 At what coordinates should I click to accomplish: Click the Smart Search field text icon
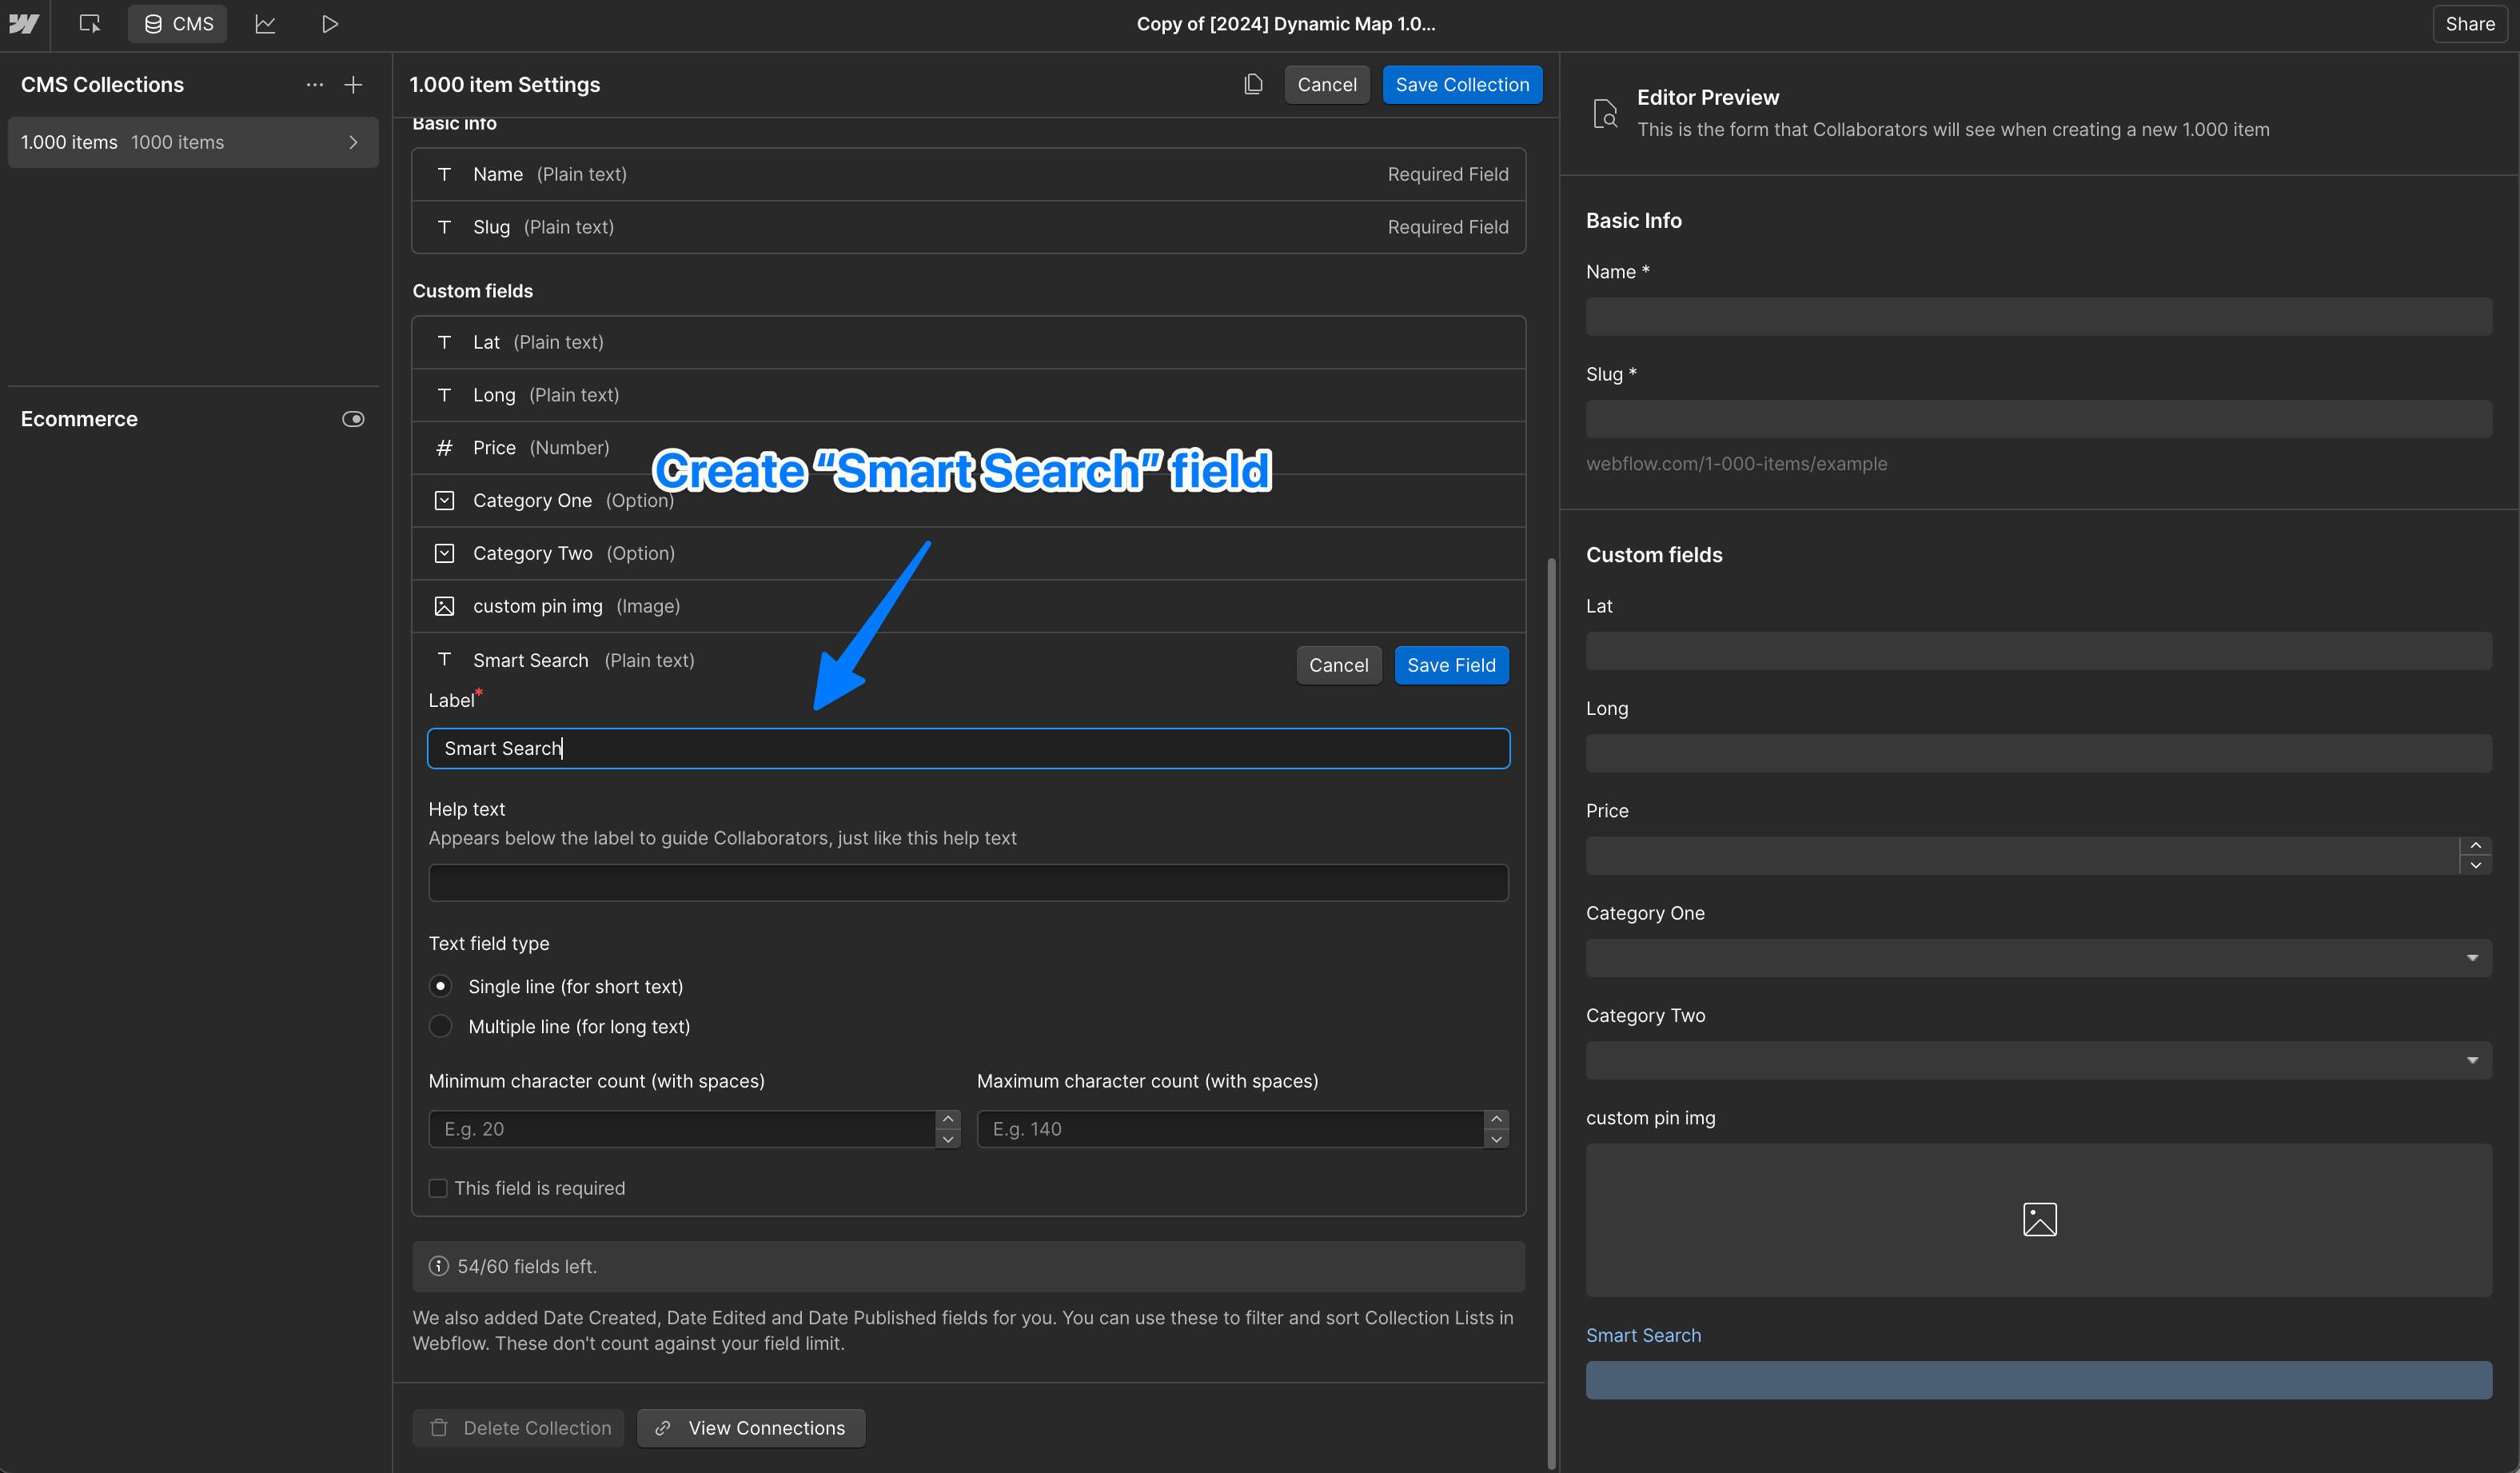(x=444, y=659)
